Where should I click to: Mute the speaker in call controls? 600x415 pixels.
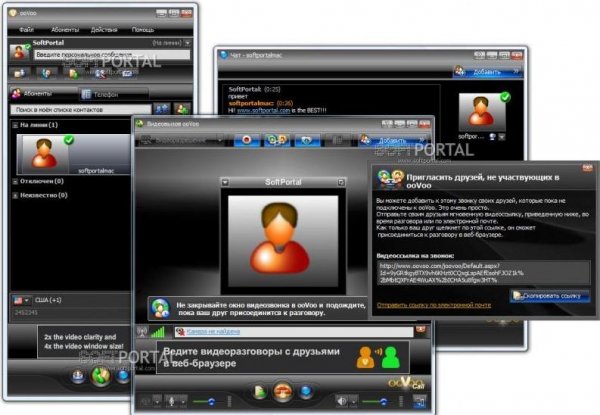(x=341, y=401)
